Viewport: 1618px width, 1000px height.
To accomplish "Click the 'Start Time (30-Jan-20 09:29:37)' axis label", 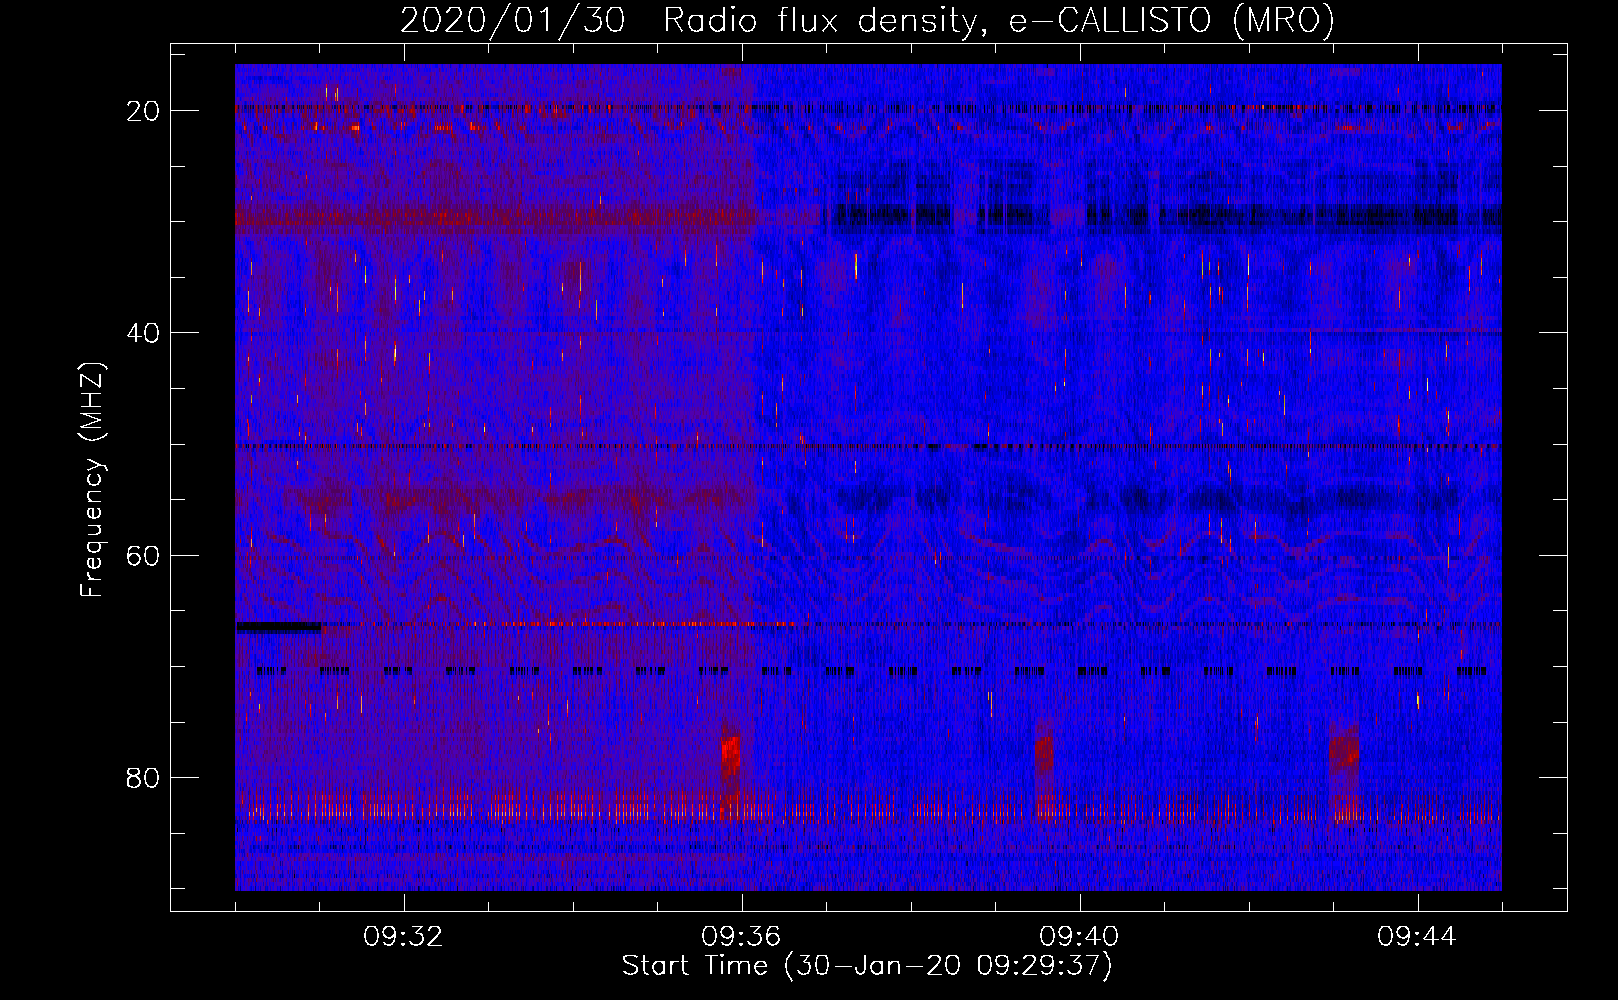I will point(867,966).
